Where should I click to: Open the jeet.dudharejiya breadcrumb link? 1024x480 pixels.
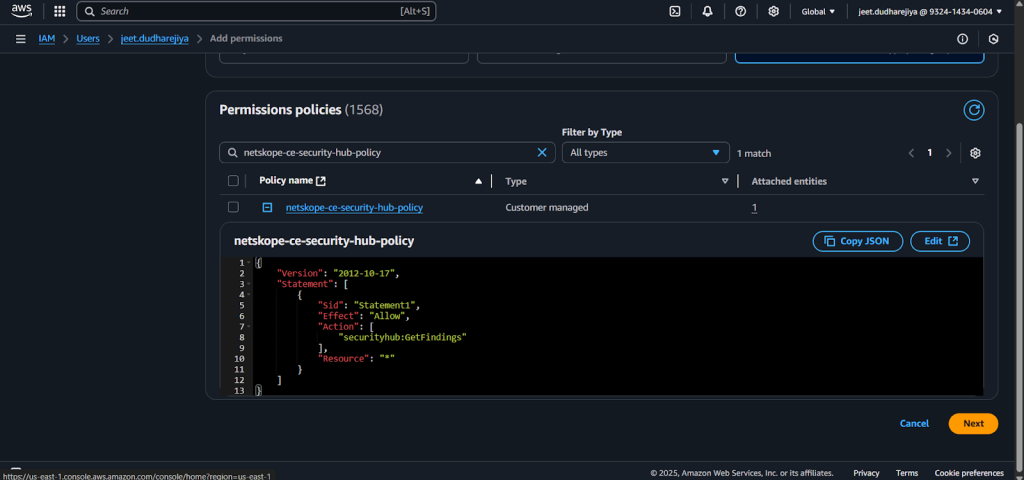(155, 39)
